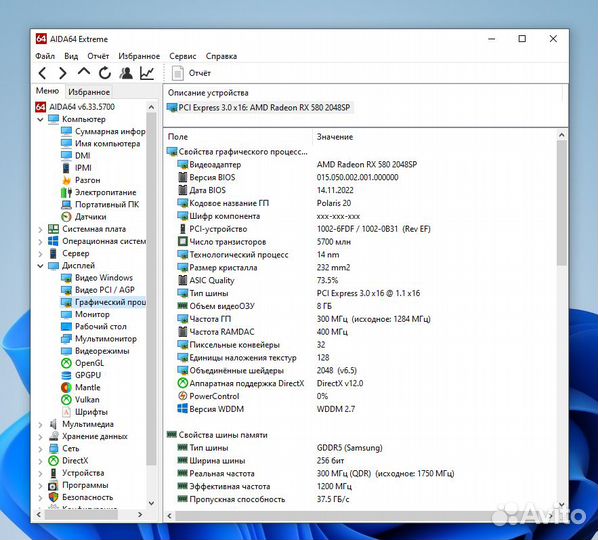Screen dimensions: 598x540
Task: Open the Отчёт menu
Action: [98, 56]
